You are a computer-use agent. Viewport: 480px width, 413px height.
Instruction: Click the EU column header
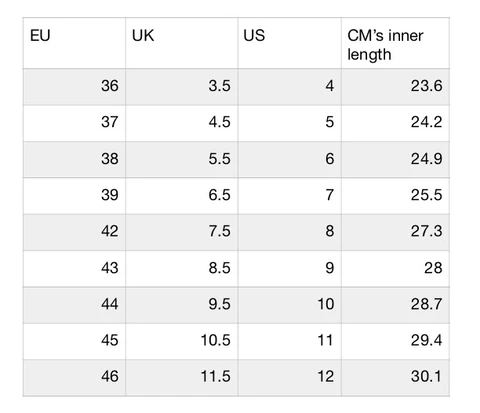[x=74, y=43]
